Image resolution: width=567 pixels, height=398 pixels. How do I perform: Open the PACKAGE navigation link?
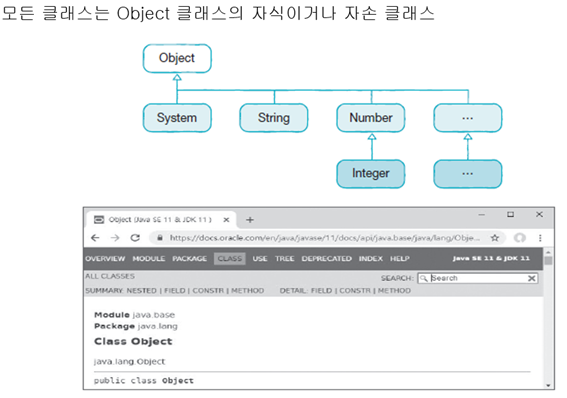(189, 258)
